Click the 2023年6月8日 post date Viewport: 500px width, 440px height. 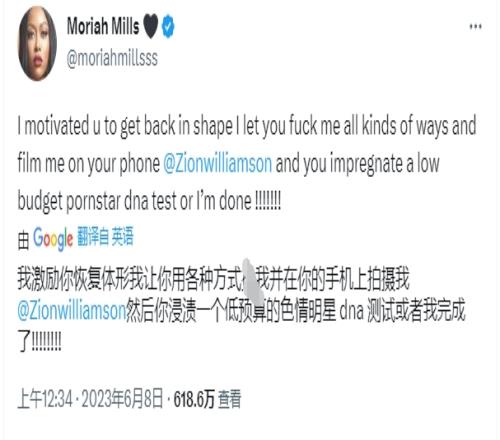pos(122,399)
